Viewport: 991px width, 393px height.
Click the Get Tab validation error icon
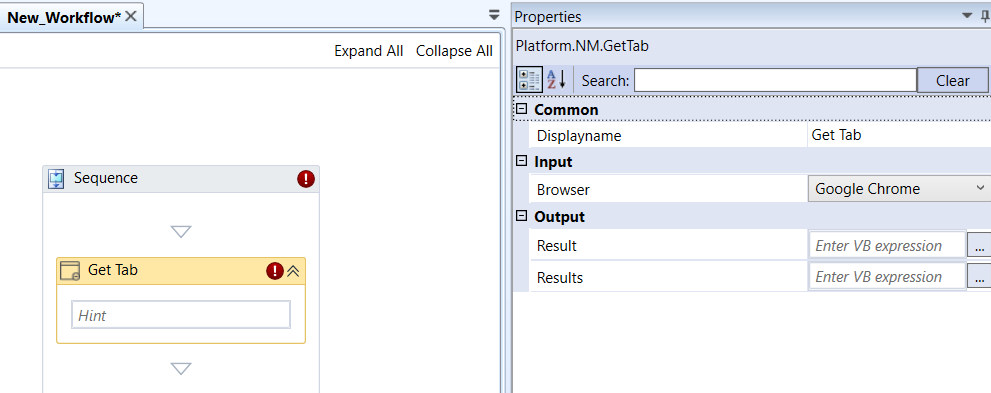274,271
